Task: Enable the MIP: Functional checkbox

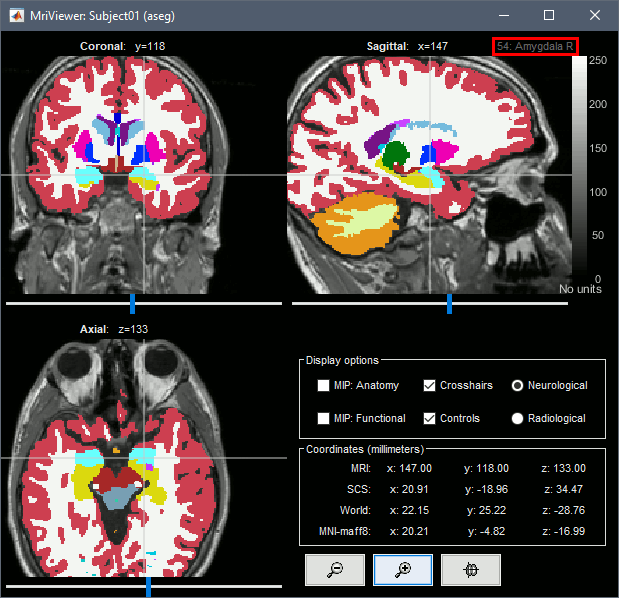Action: [x=323, y=418]
